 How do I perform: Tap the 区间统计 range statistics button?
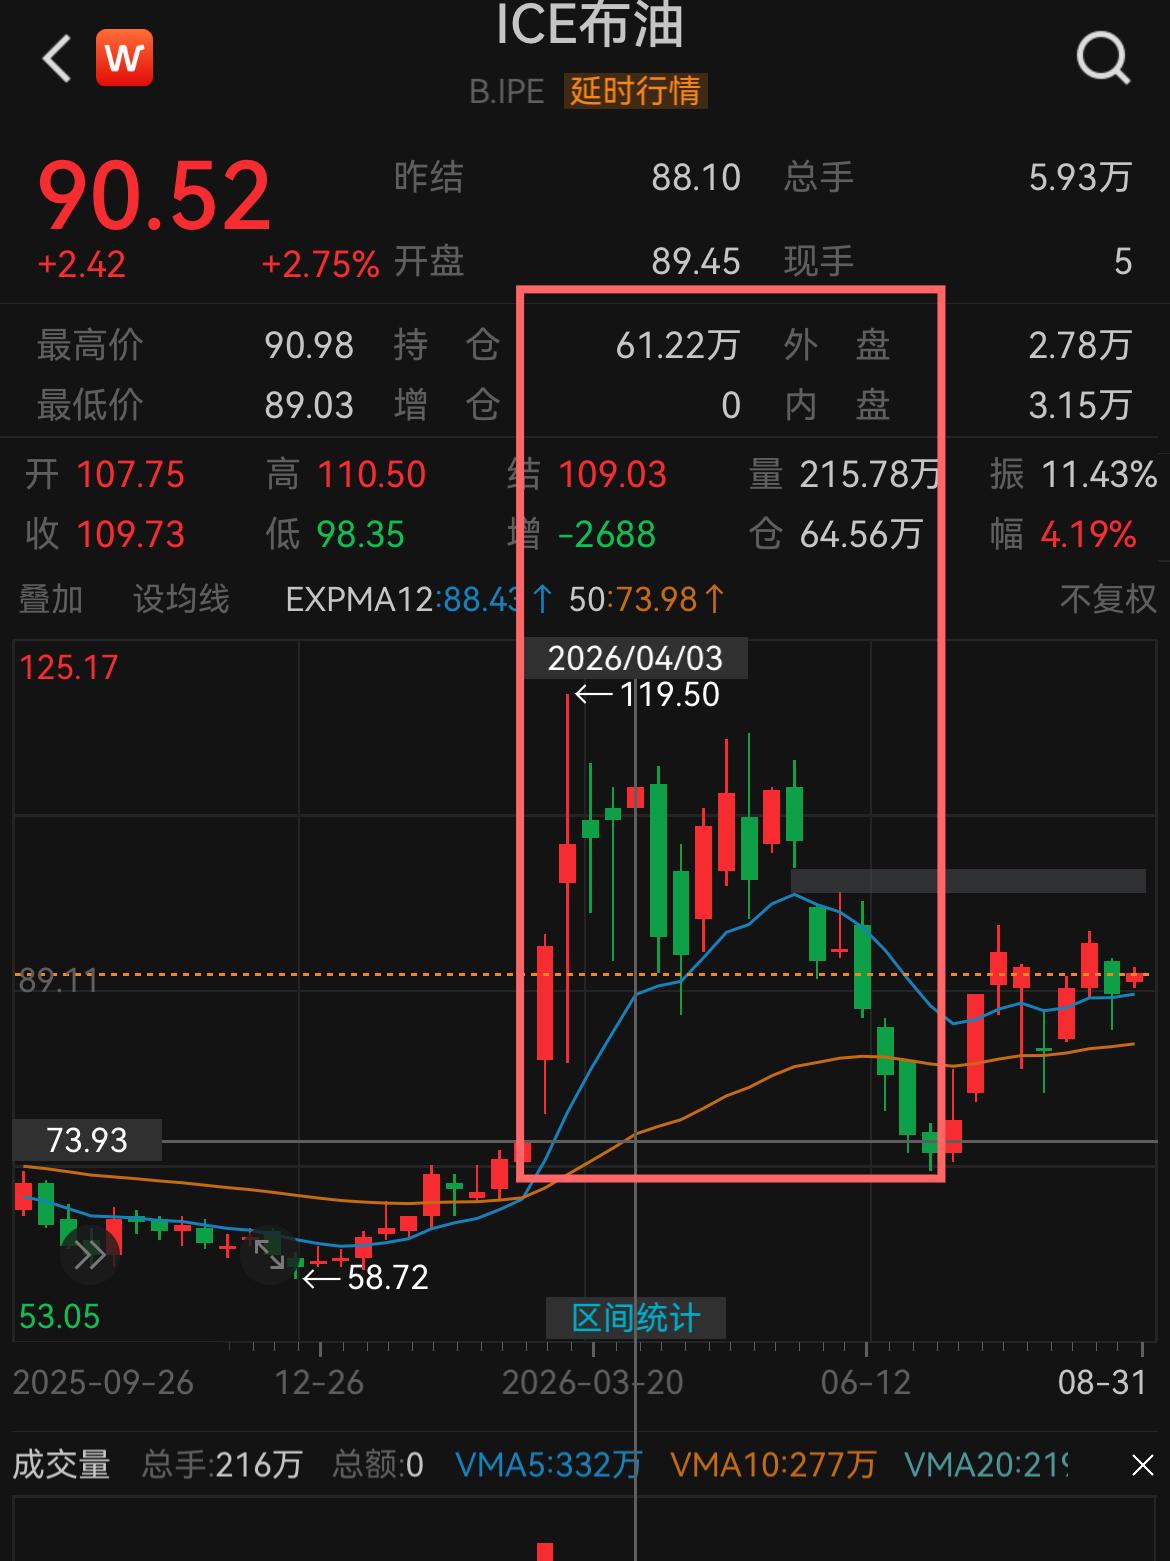pos(635,1318)
